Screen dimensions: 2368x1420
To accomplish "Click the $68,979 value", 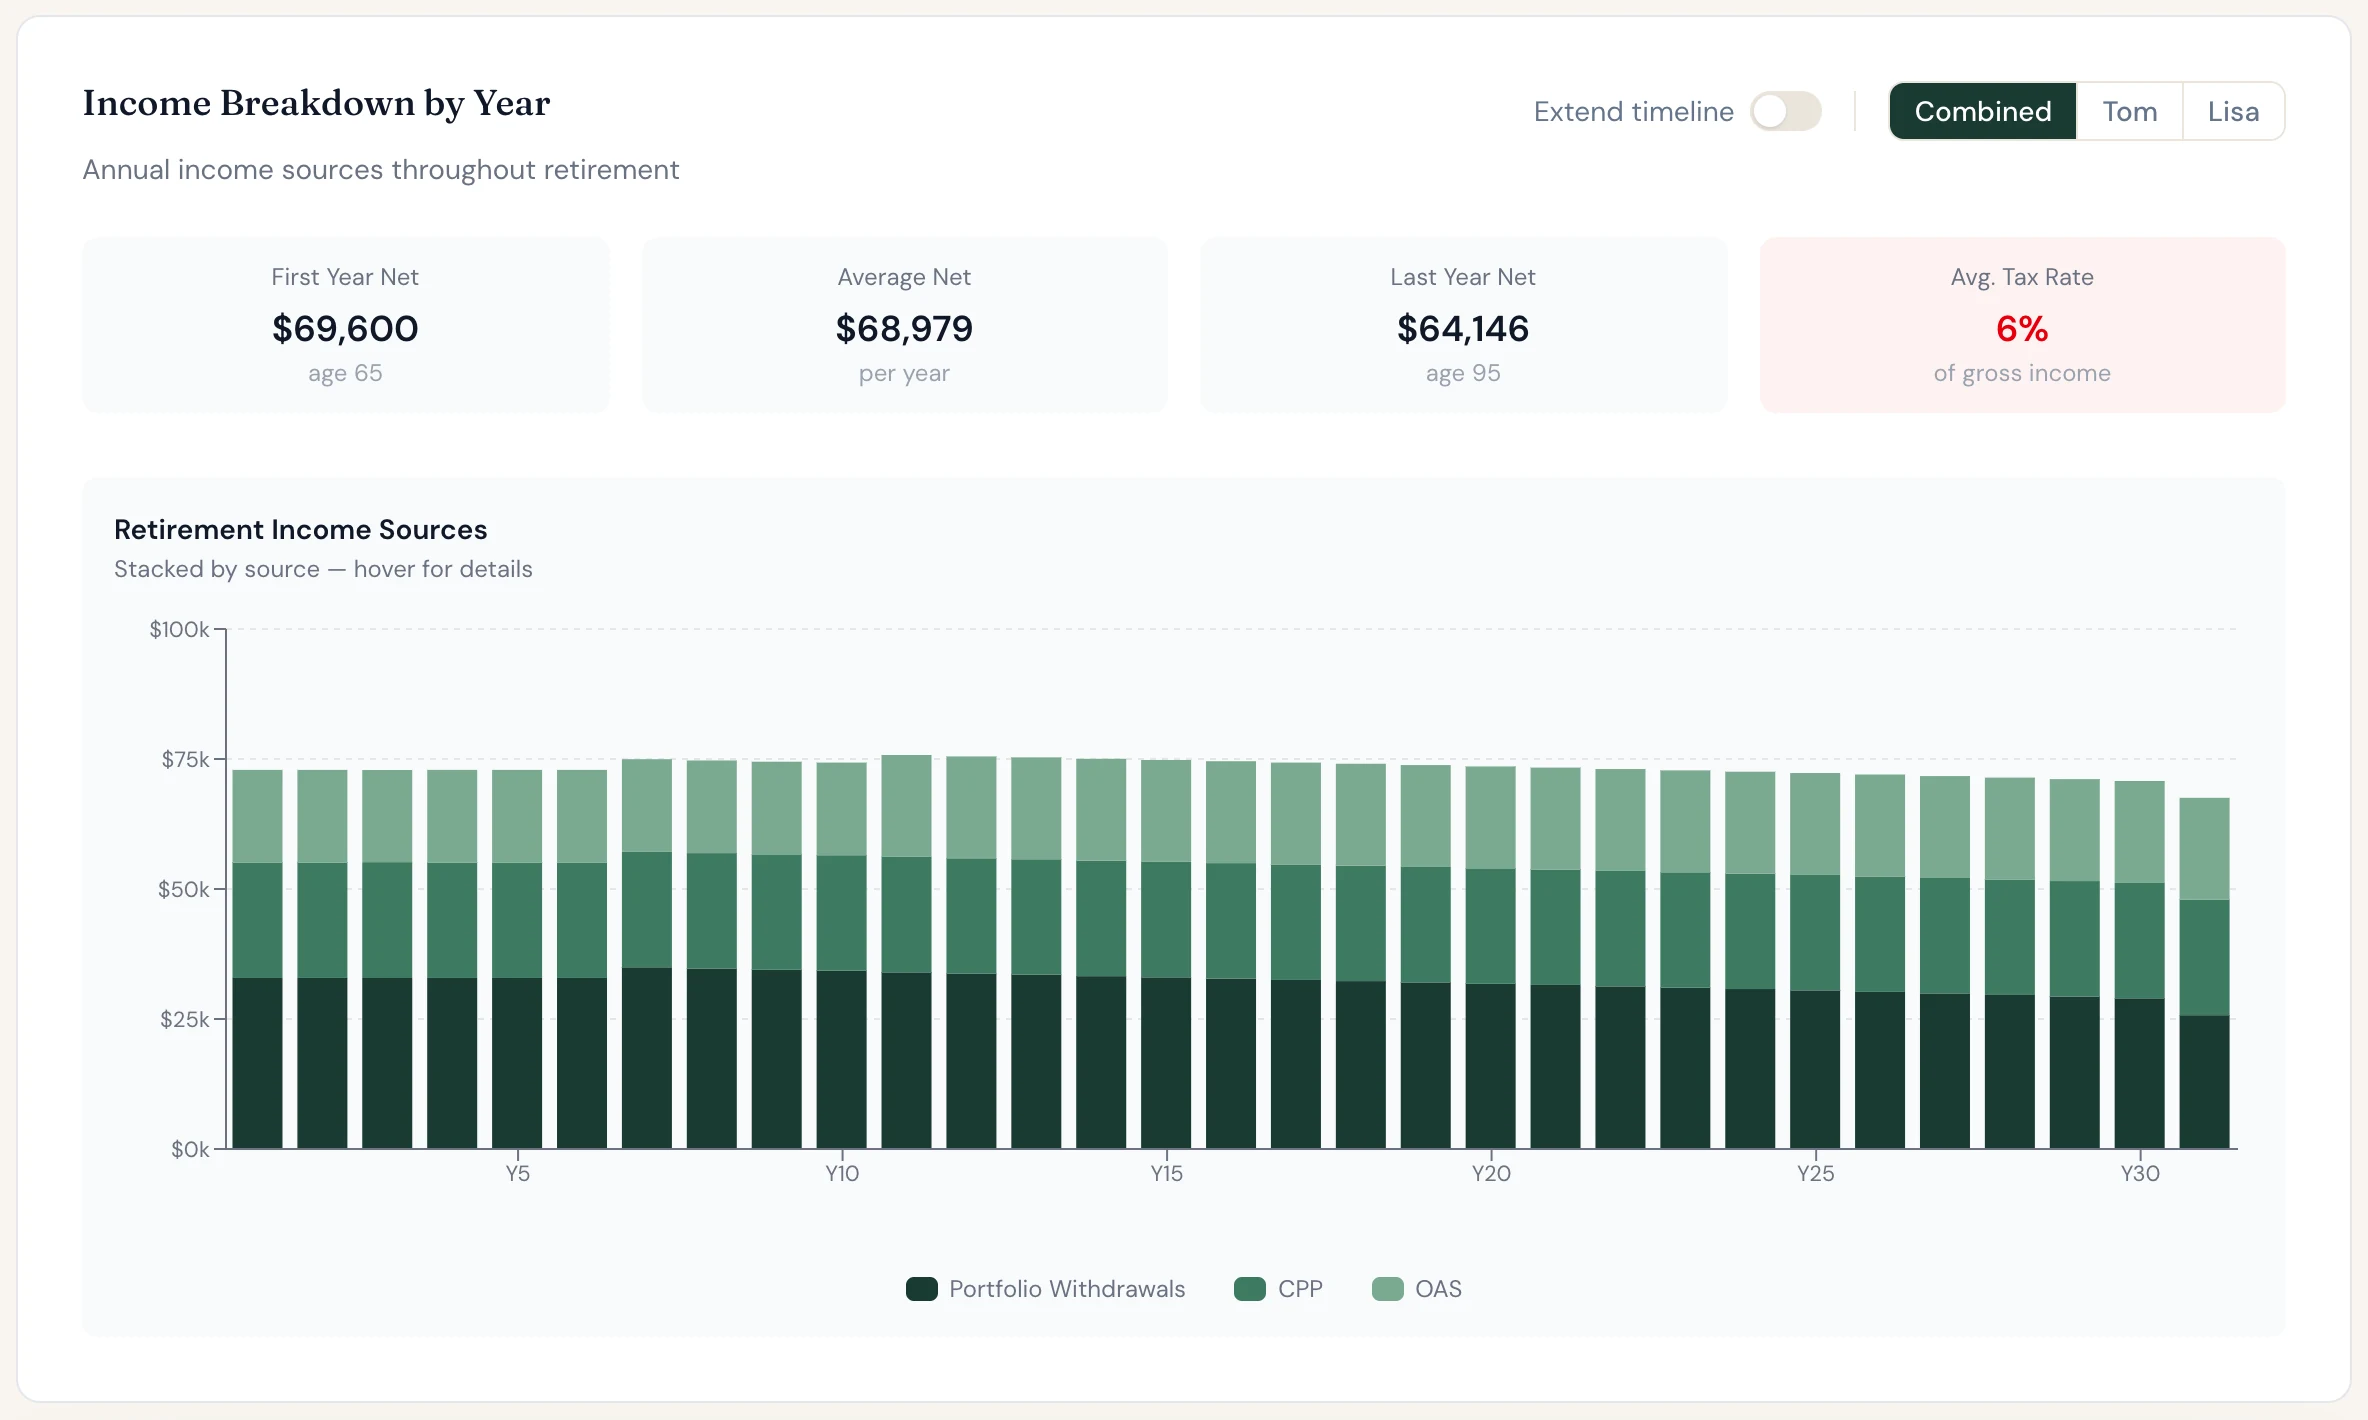I will click(904, 329).
